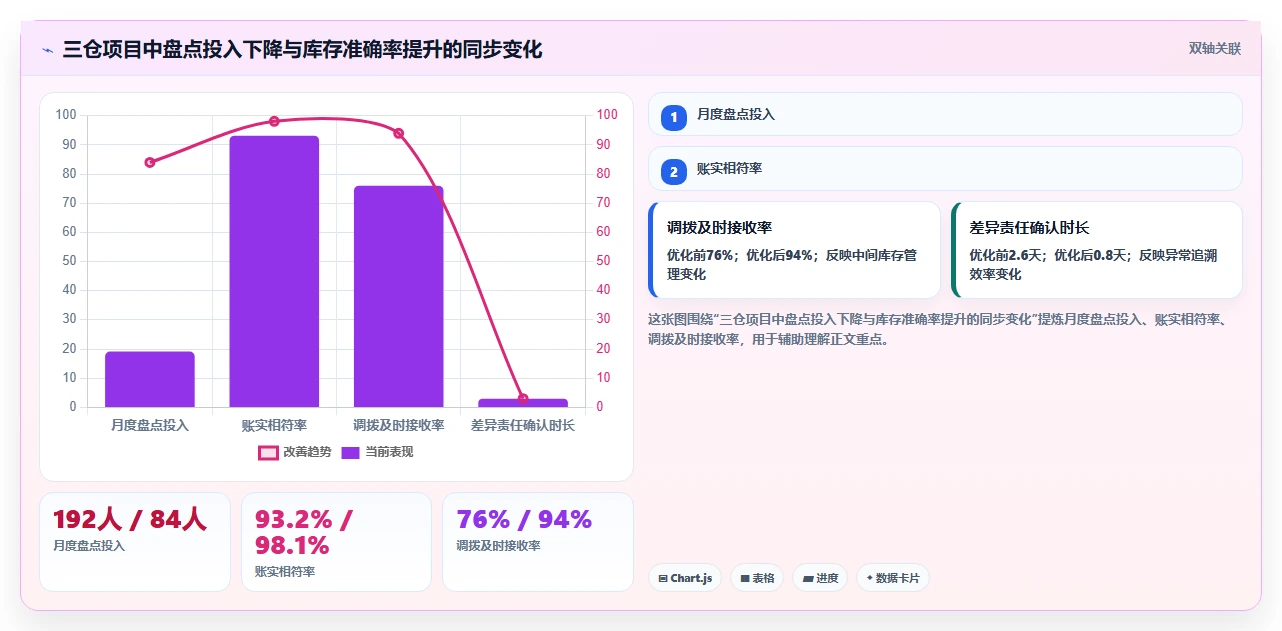
Task: Select numbered item 1 月度盘点投入
Action: [x=945, y=115]
